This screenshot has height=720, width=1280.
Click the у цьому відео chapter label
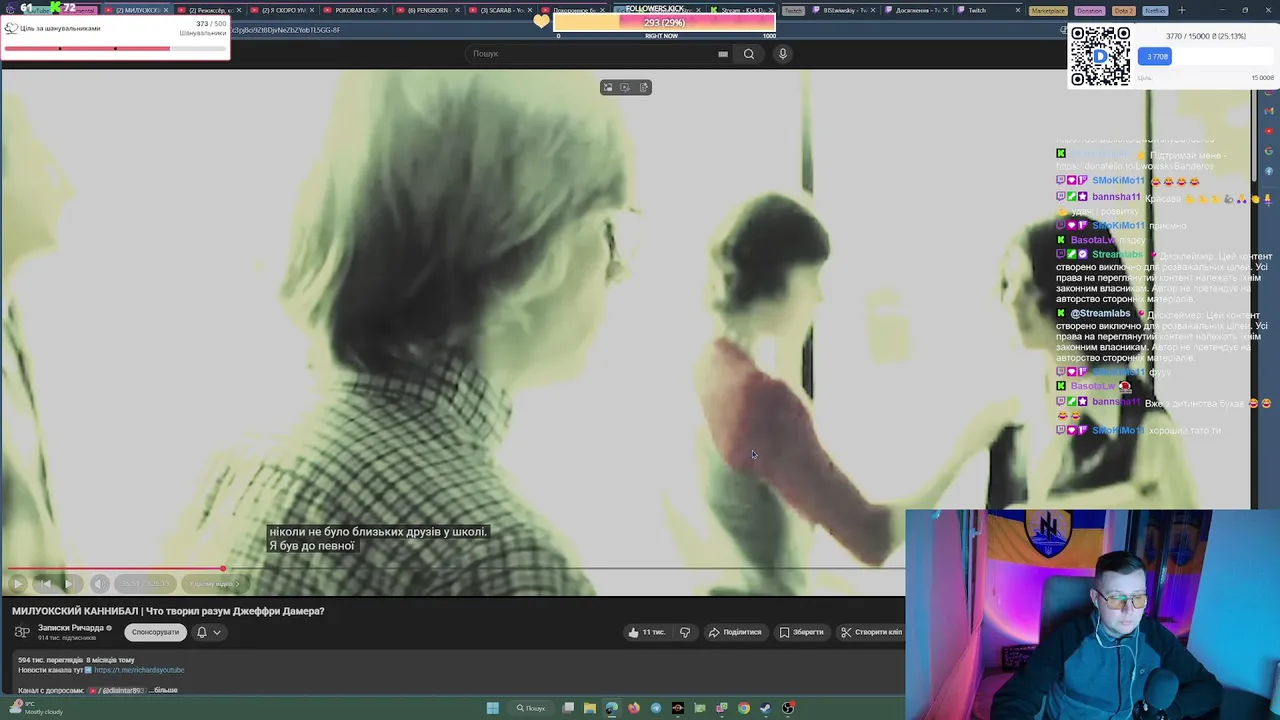[214, 584]
